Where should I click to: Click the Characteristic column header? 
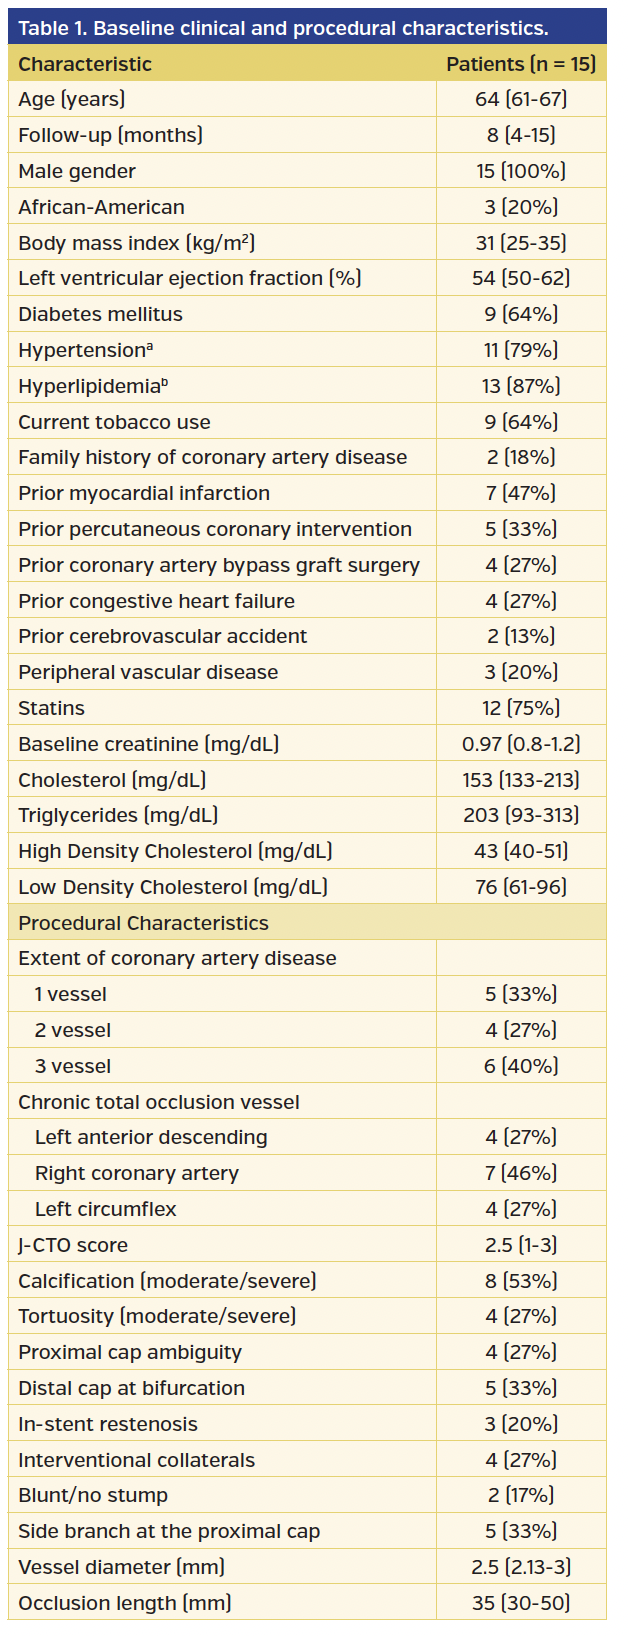(x=85, y=64)
